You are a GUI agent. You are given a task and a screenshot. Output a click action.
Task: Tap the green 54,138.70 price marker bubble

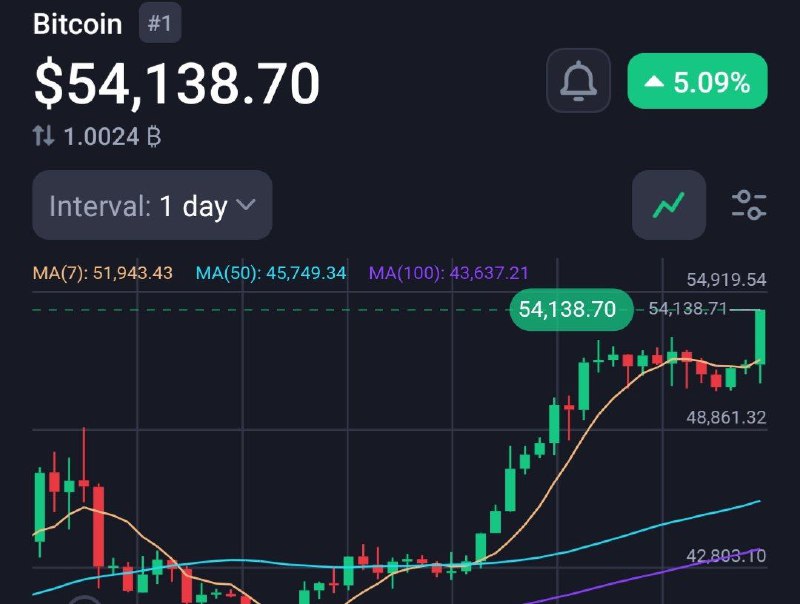click(571, 310)
